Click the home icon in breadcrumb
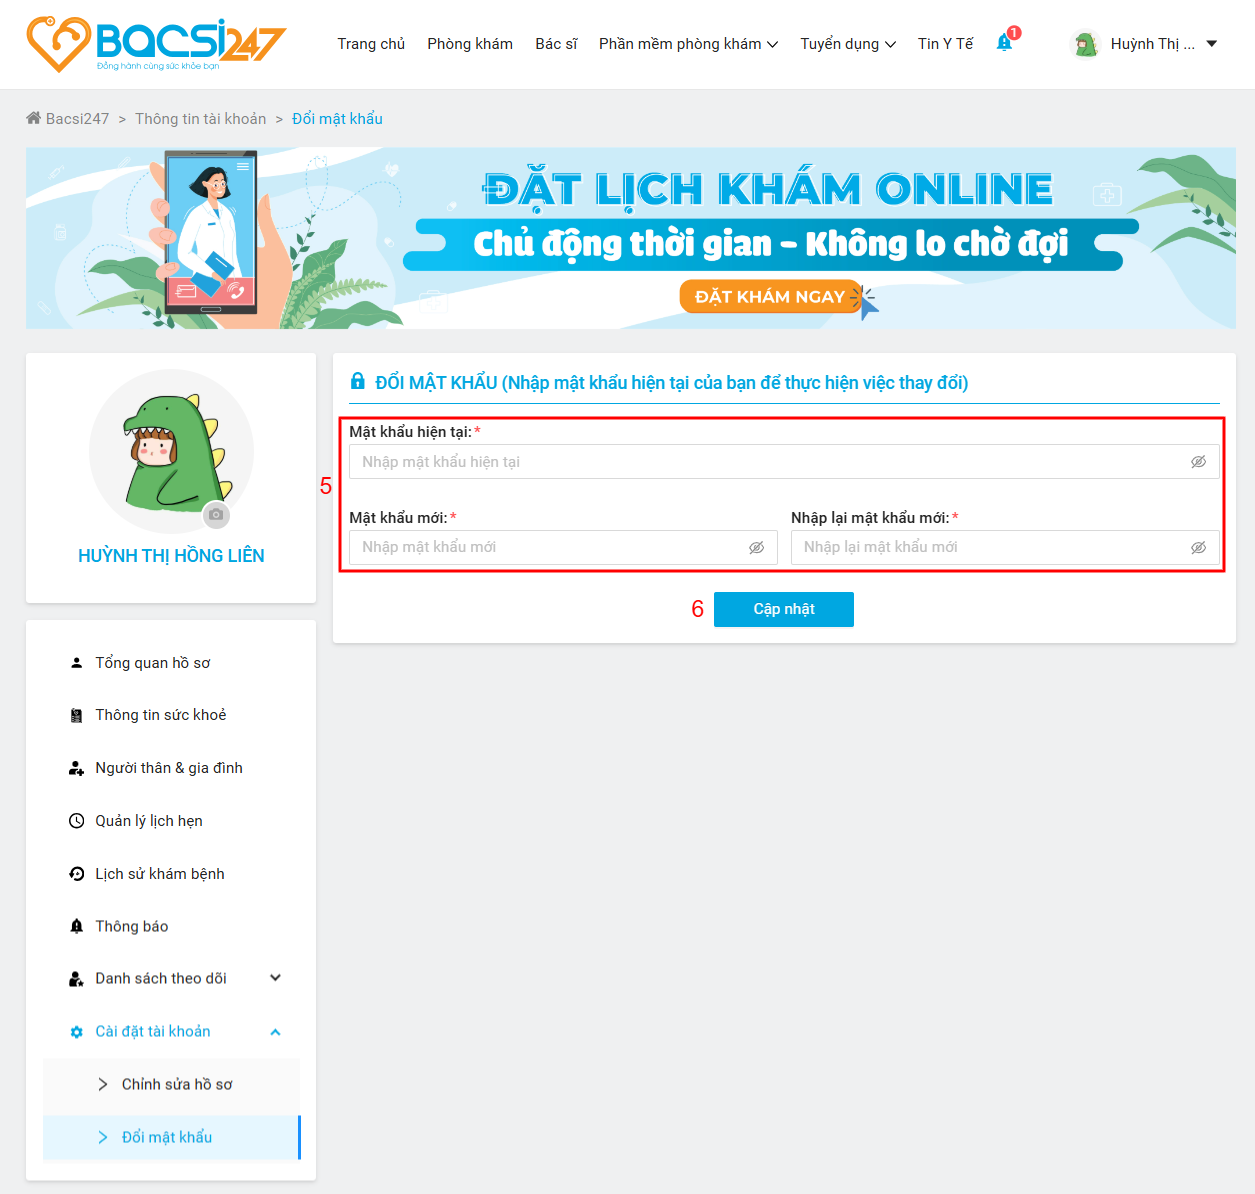 point(33,118)
